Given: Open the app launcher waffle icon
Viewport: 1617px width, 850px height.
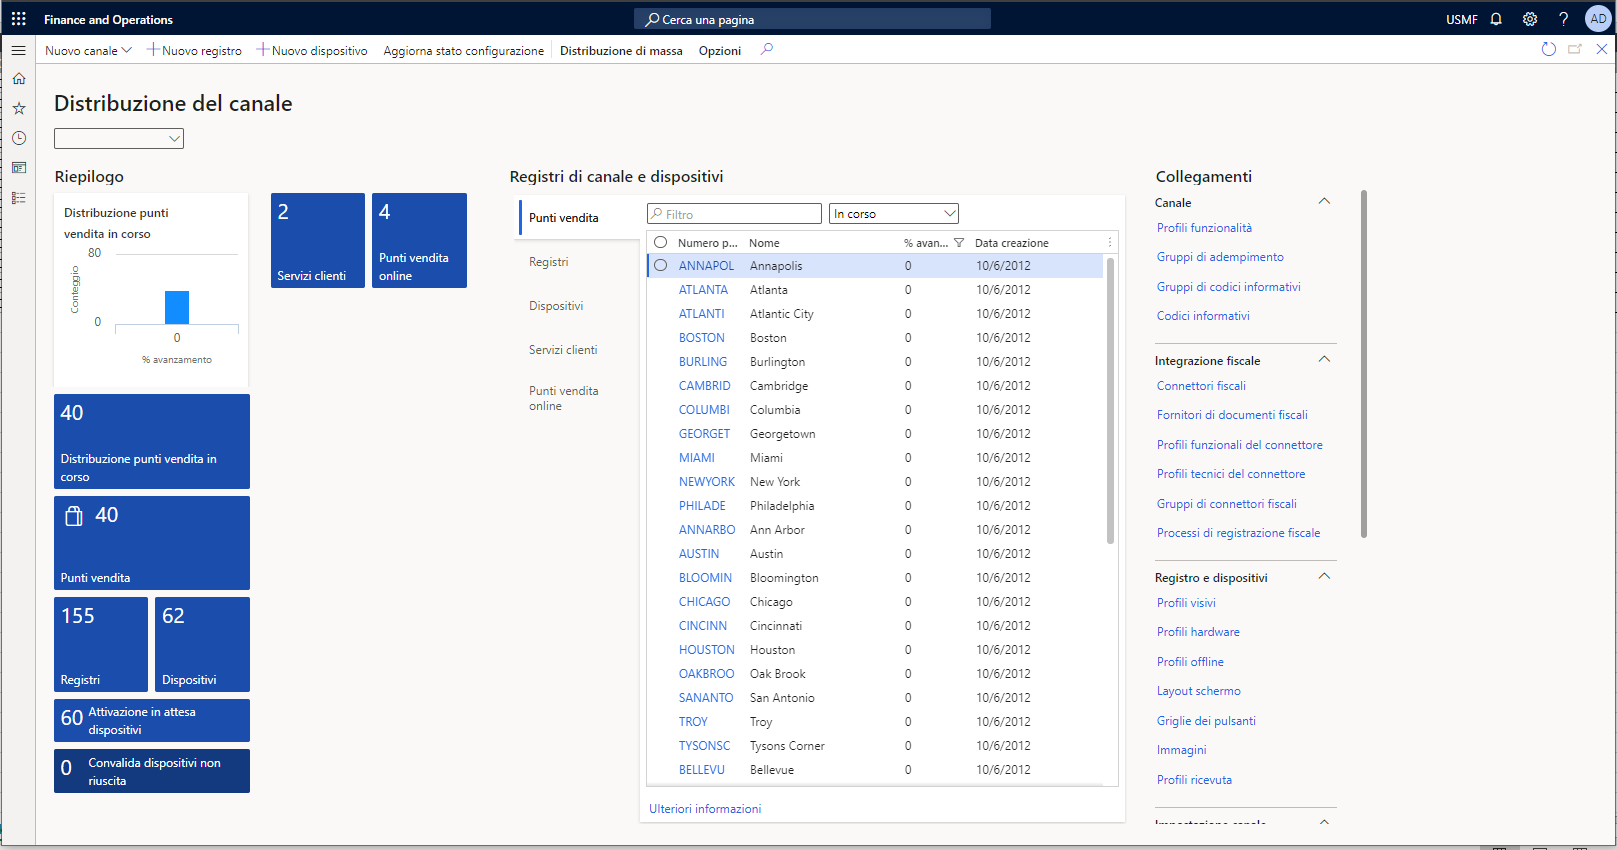Looking at the screenshot, I should (18, 19).
